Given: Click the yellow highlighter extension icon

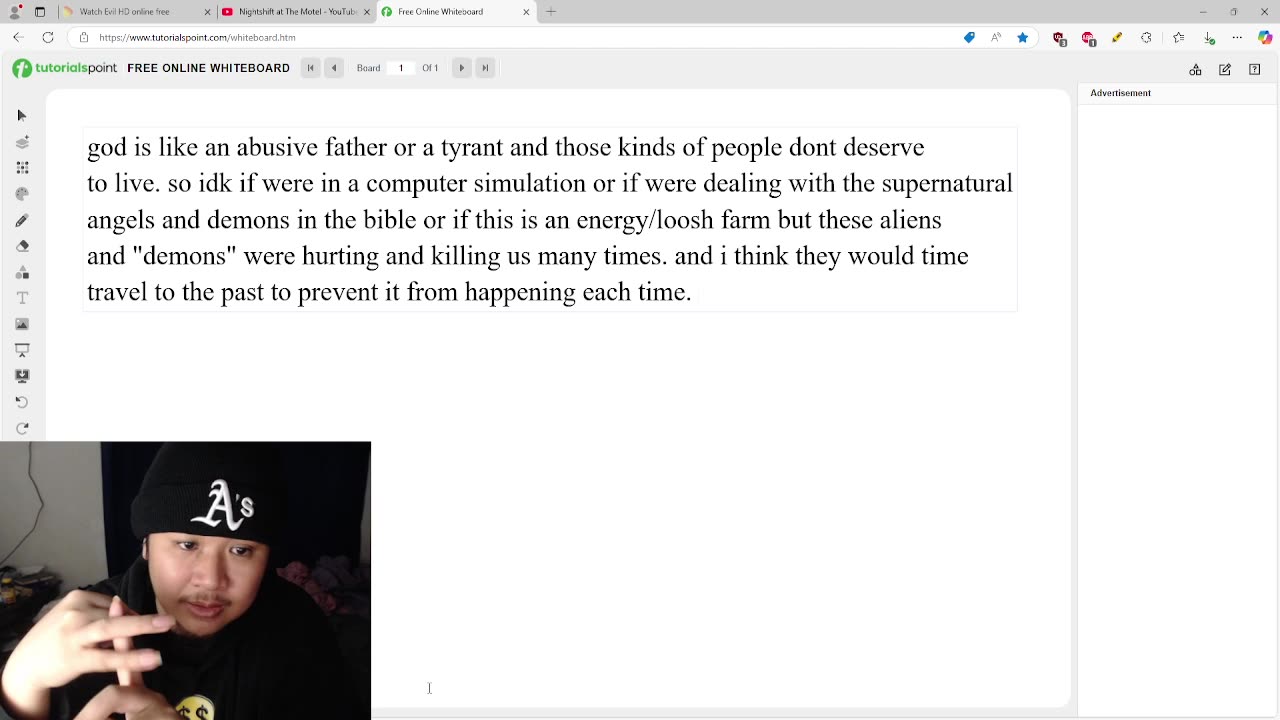Looking at the screenshot, I should [1117, 38].
